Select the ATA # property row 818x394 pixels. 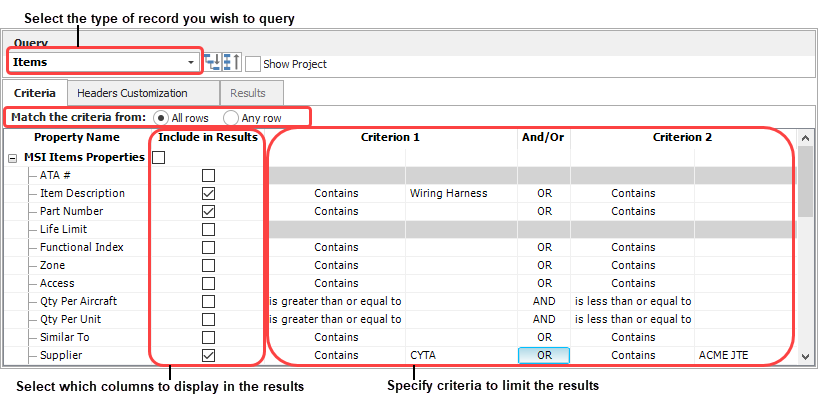coord(54,175)
